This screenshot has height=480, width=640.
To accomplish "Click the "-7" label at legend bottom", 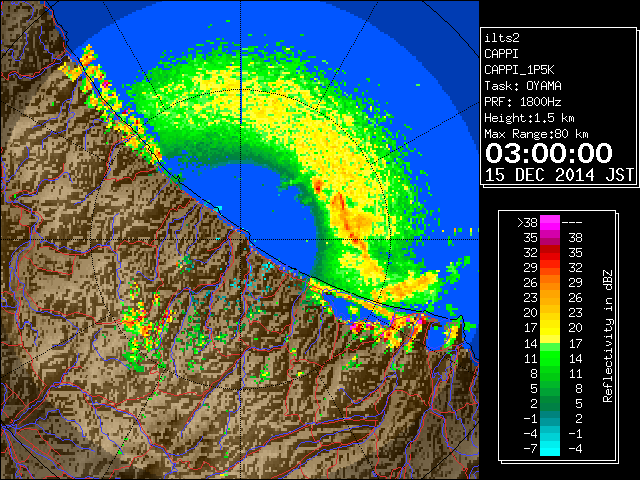I will 530,449.
